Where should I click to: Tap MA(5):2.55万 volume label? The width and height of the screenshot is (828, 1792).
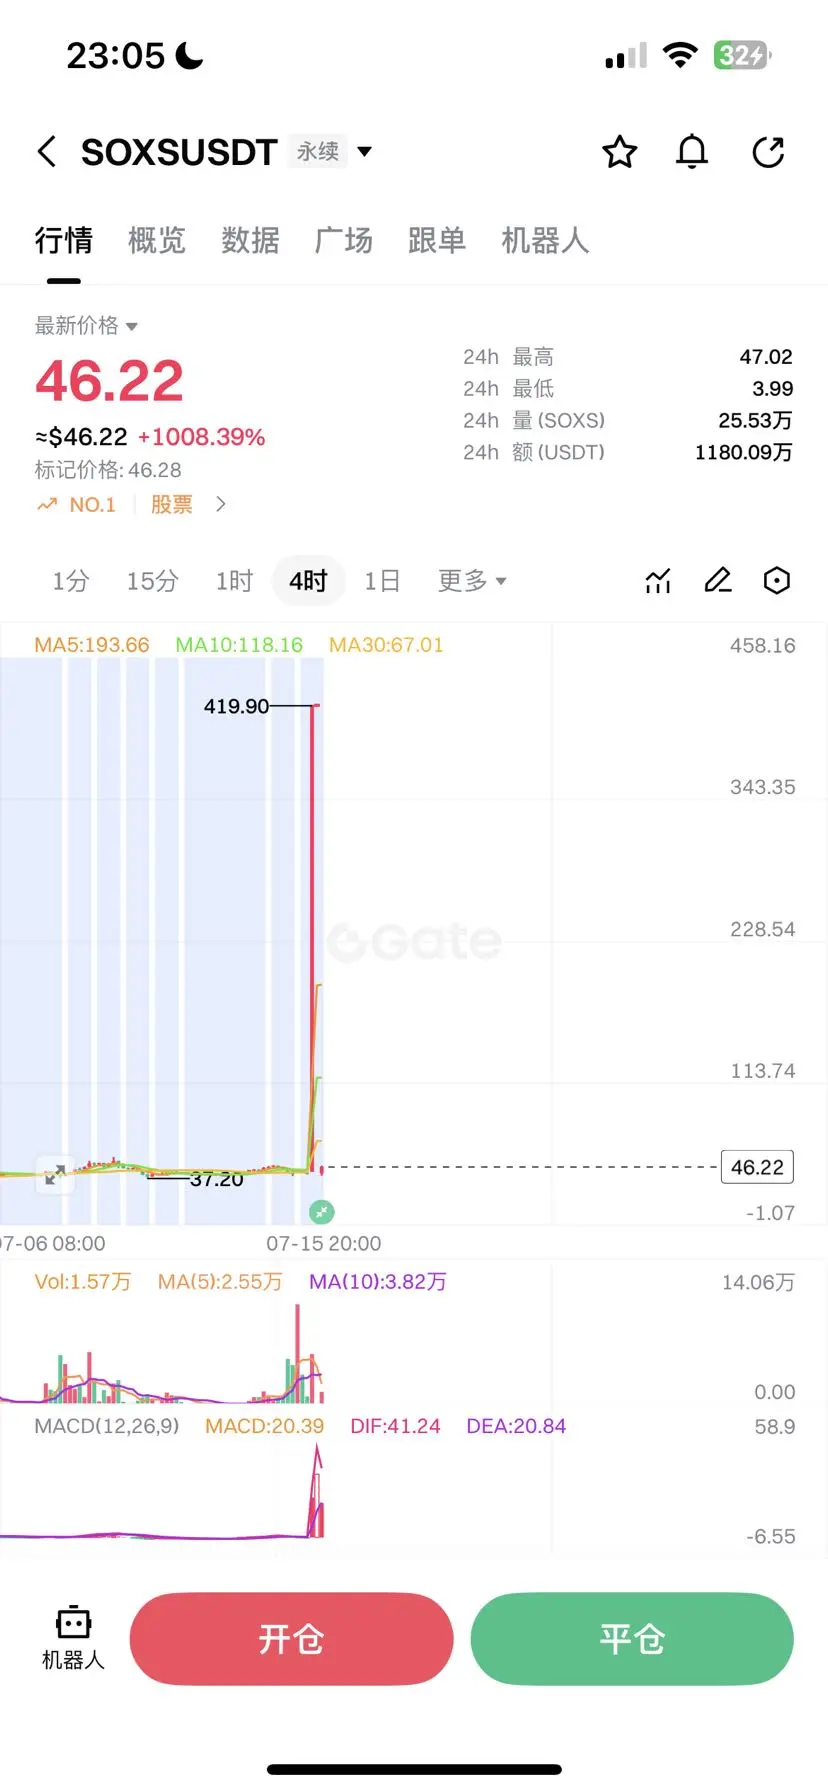(220, 1282)
